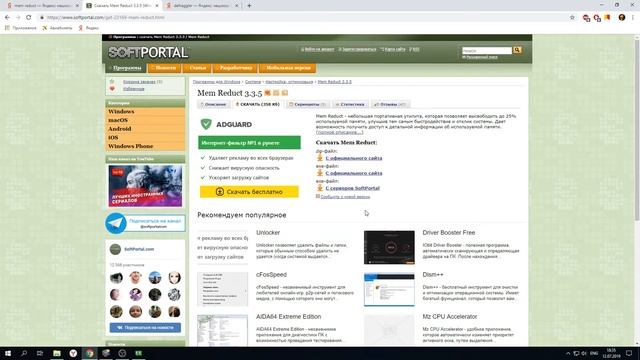Bookmark page with the star icon
640x360 pixels.
(x=572, y=18)
